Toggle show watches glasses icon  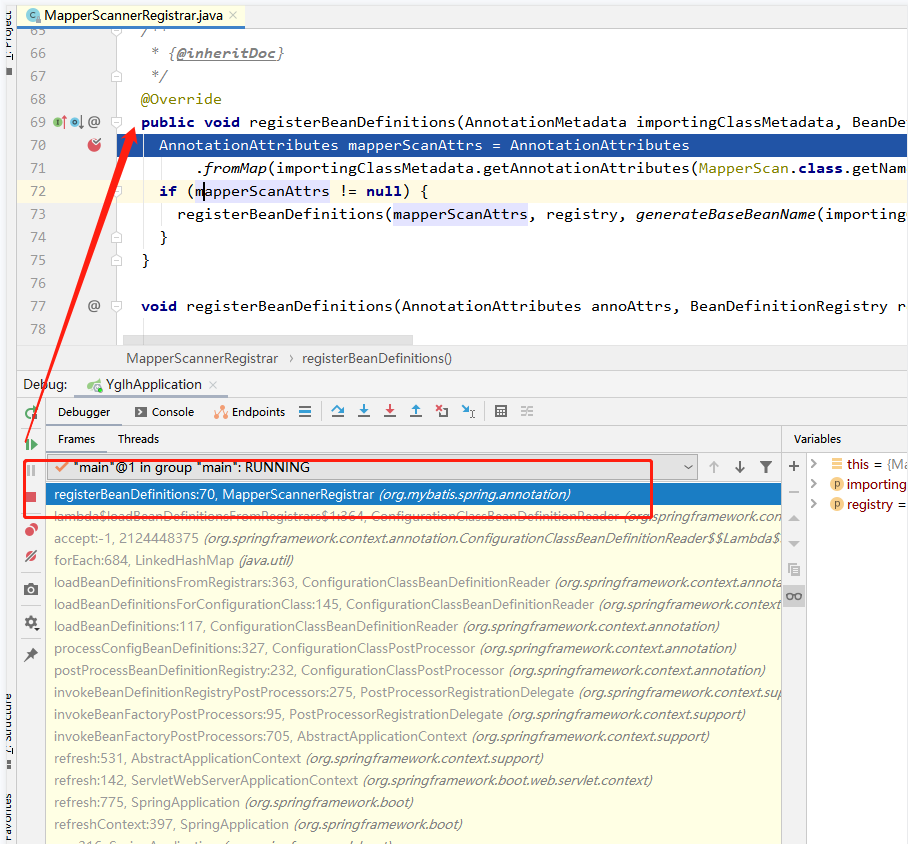pyautogui.click(x=794, y=596)
